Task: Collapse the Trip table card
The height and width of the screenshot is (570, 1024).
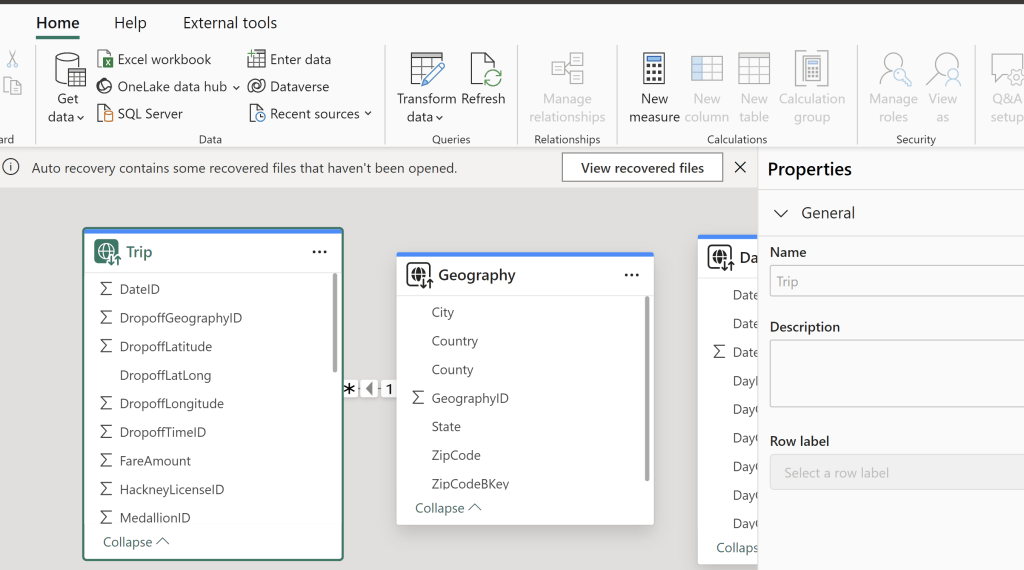Action: click(136, 542)
